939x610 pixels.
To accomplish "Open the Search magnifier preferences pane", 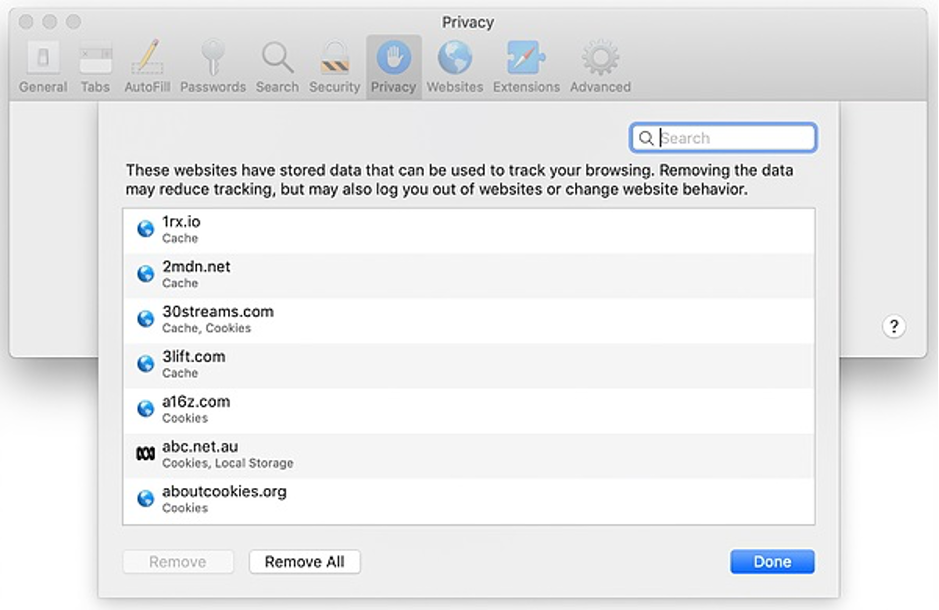I will pyautogui.click(x=277, y=67).
